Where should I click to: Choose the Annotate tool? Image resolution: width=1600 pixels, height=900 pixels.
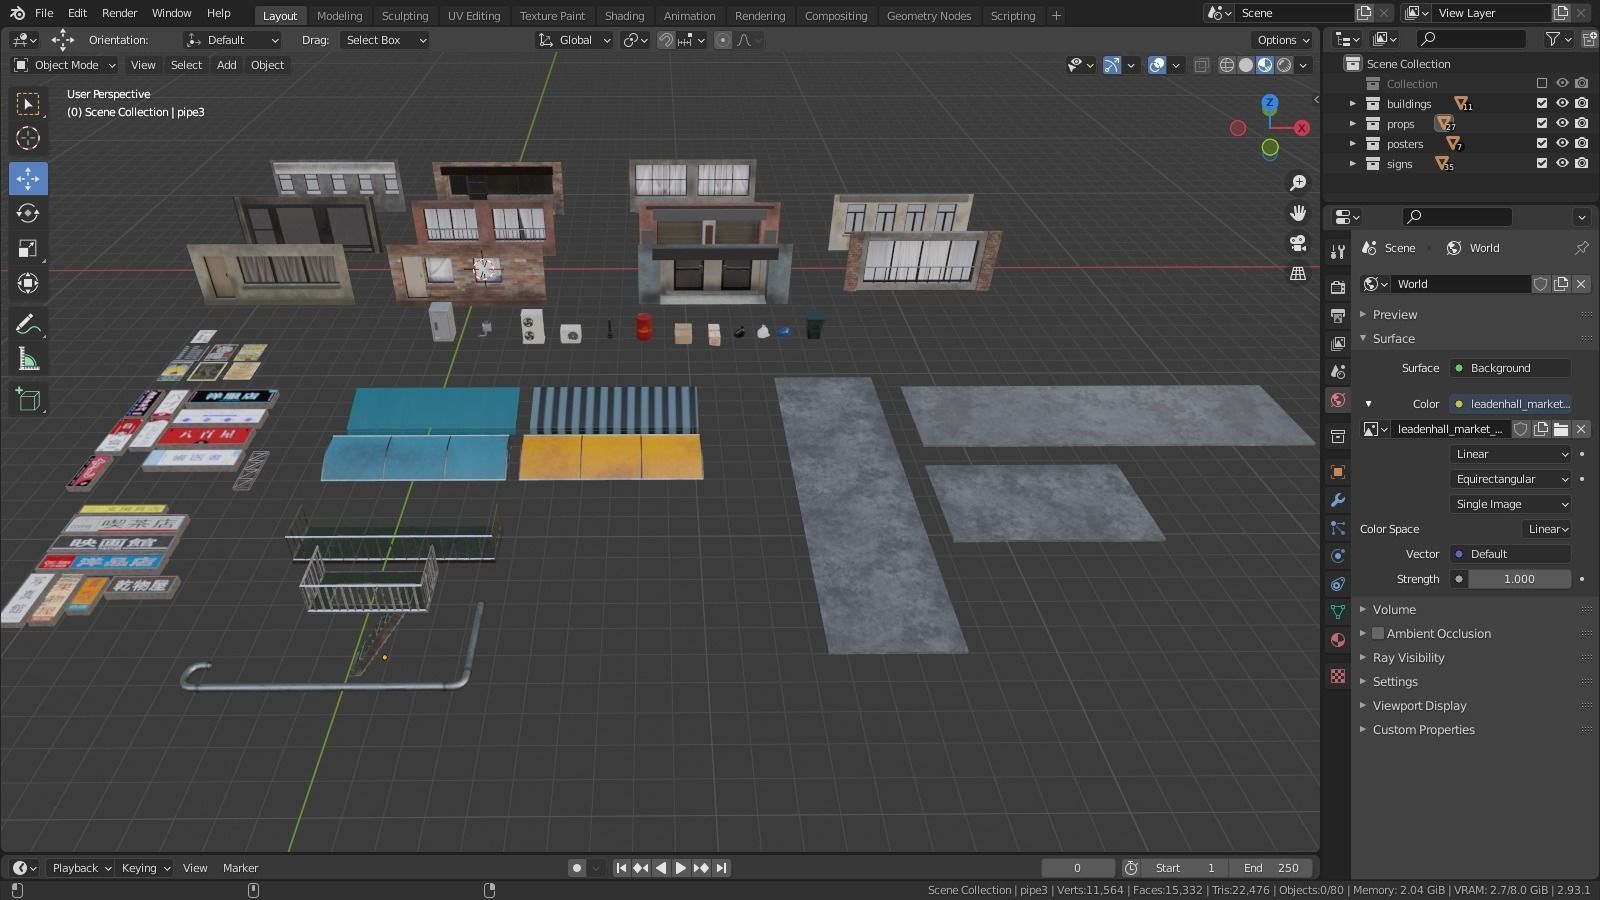[x=28, y=324]
